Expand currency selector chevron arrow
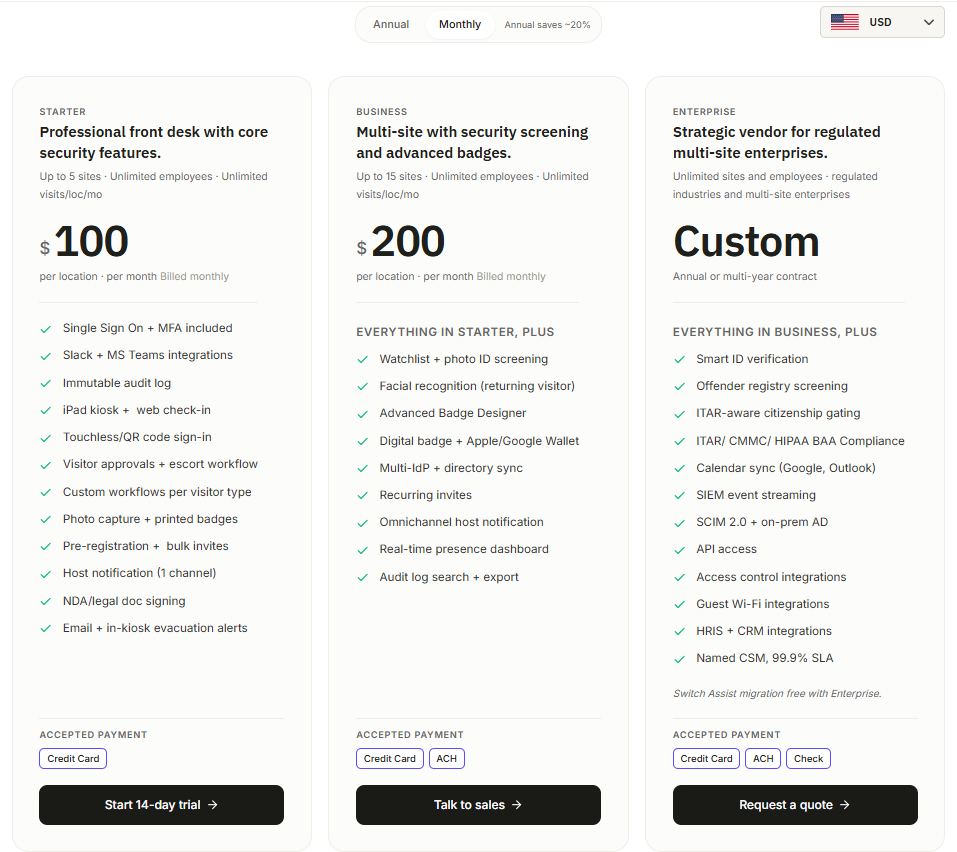The width and height of the screenshot is (957, 852). coord(928,23)
